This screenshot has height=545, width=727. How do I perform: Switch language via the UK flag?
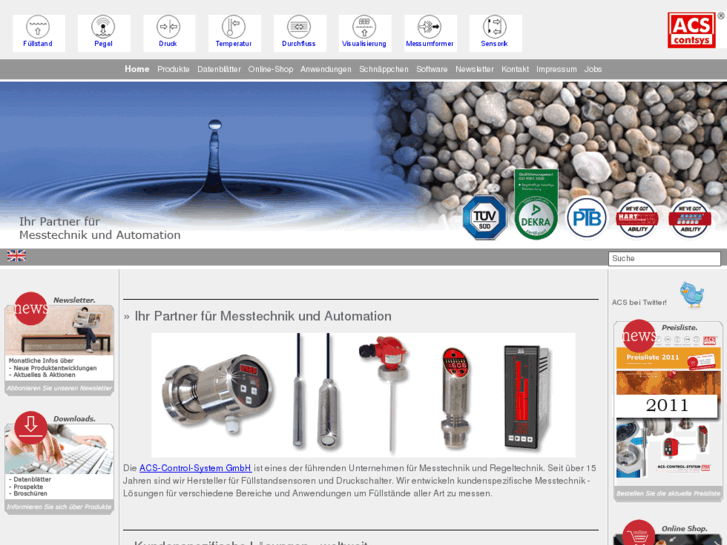[16, 256]
